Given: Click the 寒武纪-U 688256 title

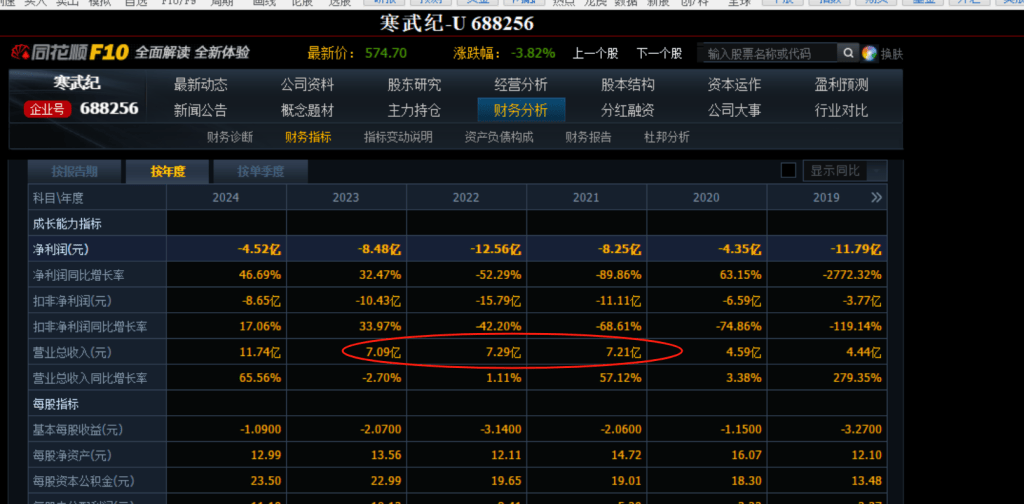Looking at the screenshot, I should (456, 24).
